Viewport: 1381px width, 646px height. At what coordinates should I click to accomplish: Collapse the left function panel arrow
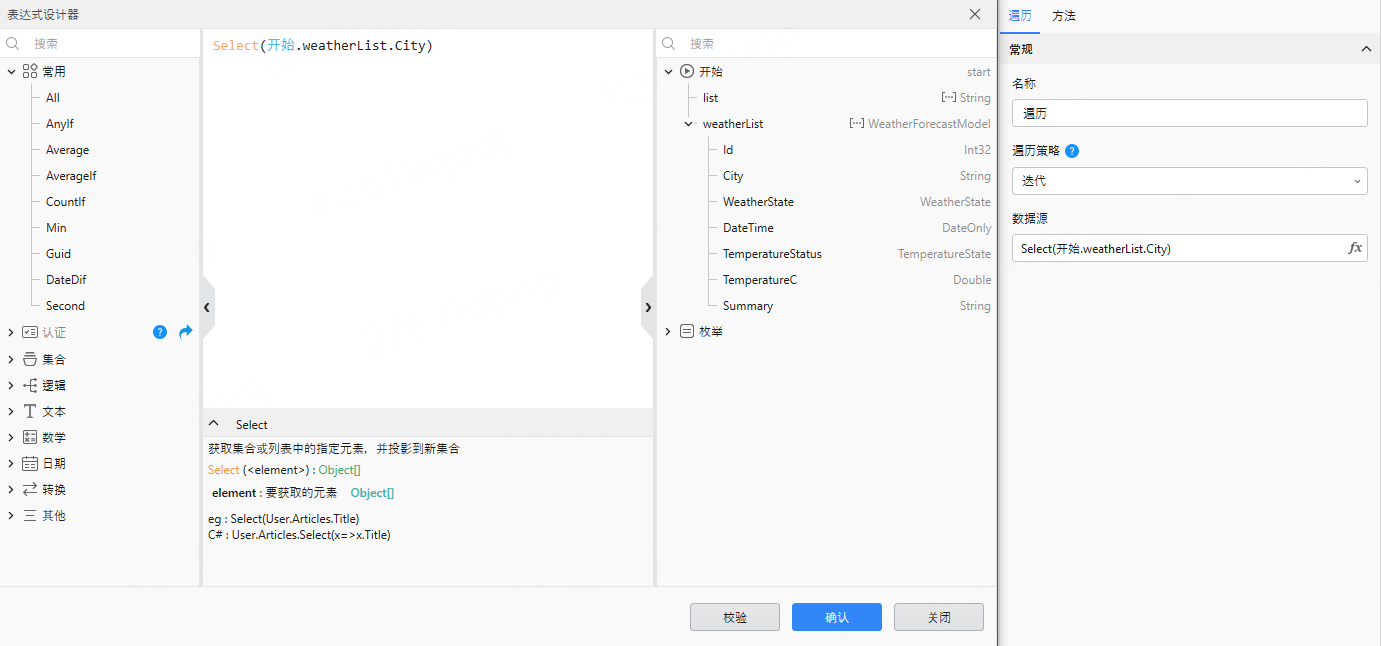pyautogui.click(x=207, y=308)
